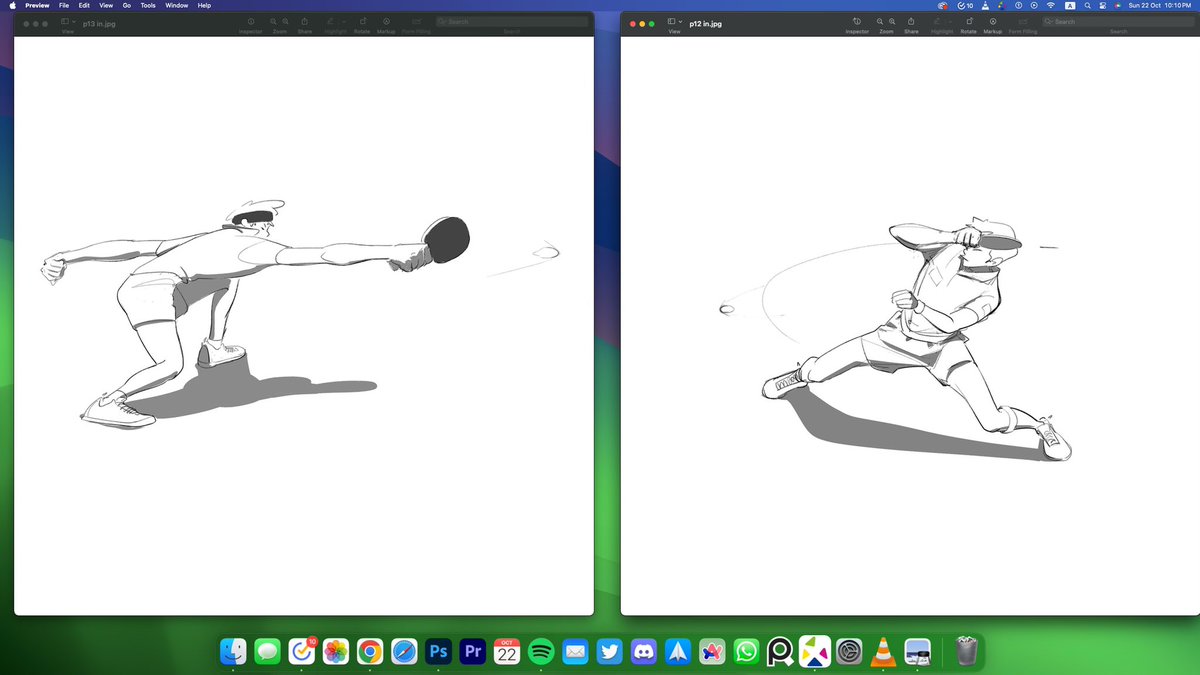Open Spotlight search in the menu bar

tap(1087, 5)
